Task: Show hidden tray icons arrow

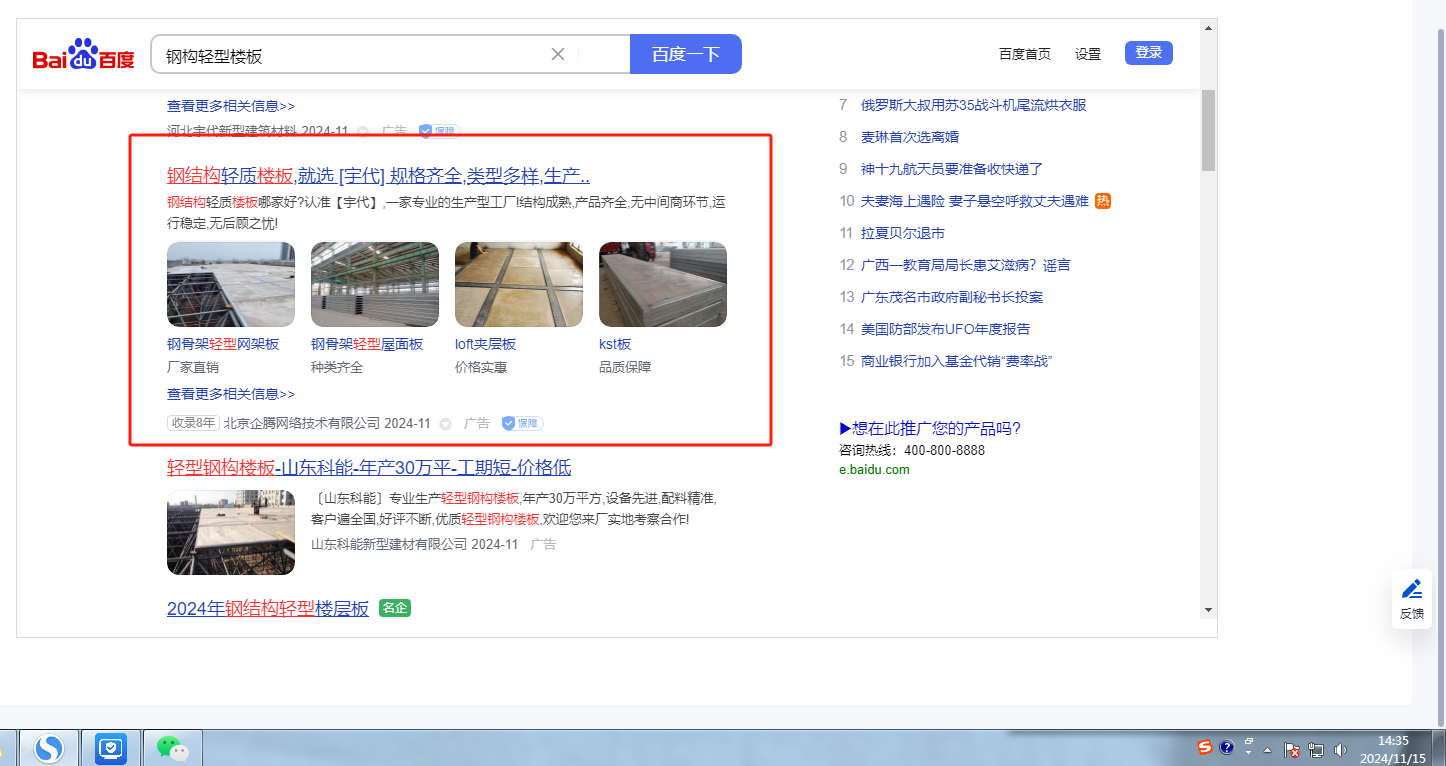Action: click(x=1268, y=749)
